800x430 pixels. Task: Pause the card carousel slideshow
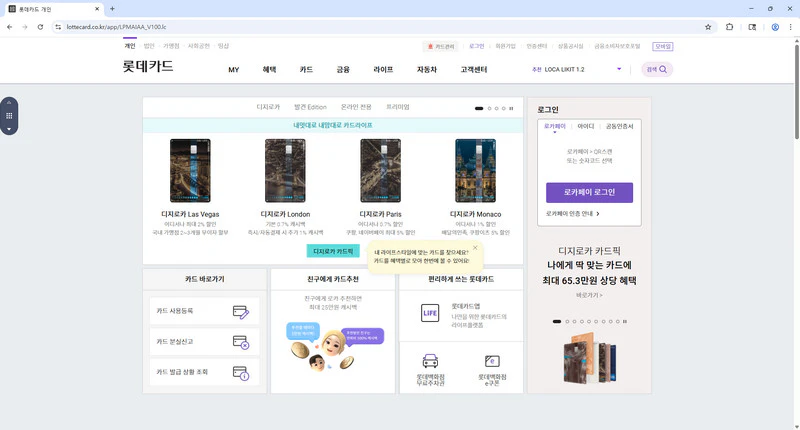tap(511, 108)
